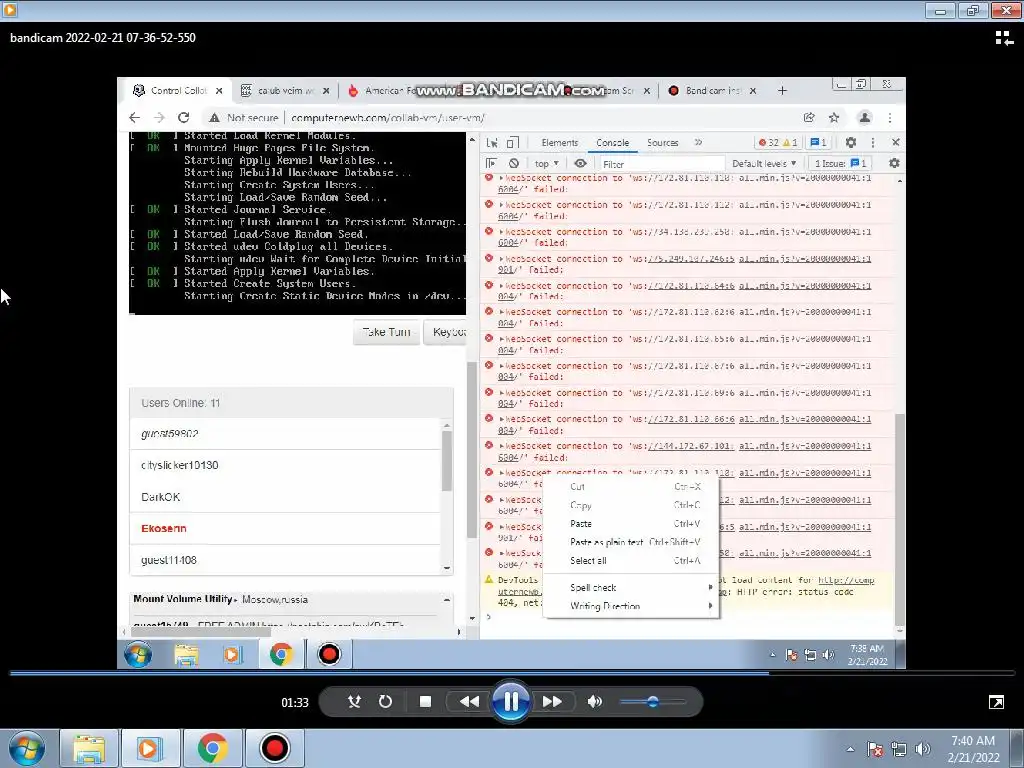Open the Default levels dropdown
The image size is (1024, 768).
(x=764, y=163)
